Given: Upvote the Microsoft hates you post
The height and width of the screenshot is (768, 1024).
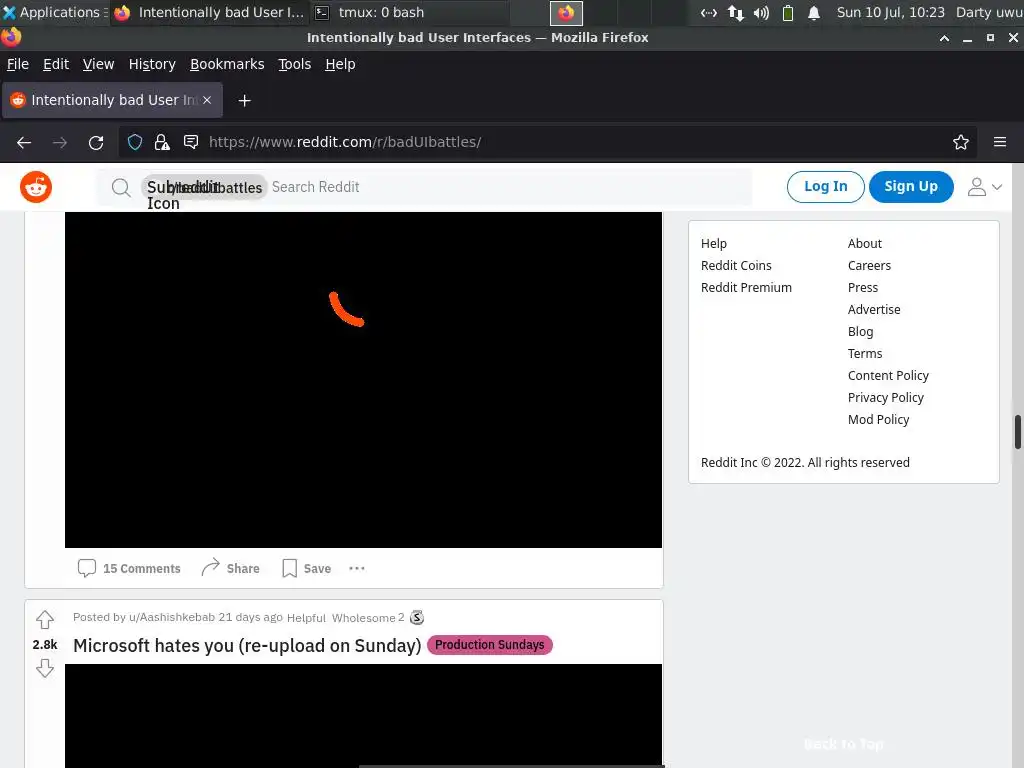Looking at the screenshot, I should pos(44,618).
